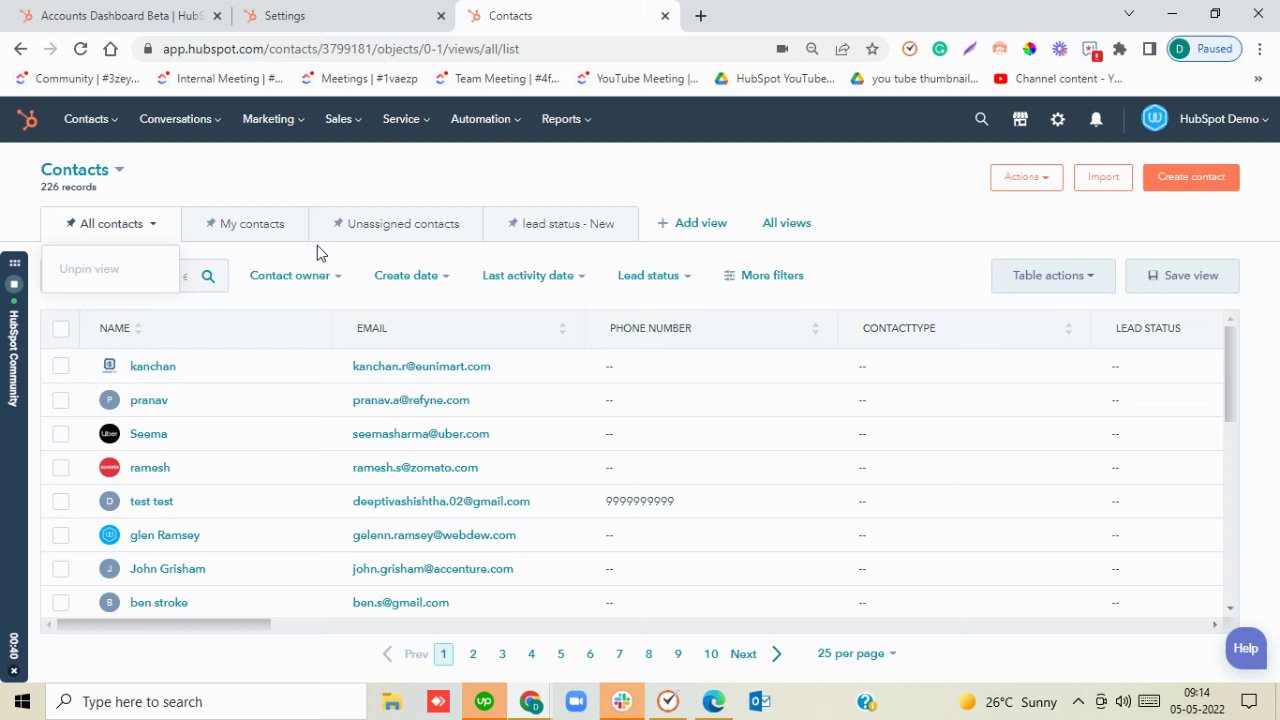Expand the HubSpot Demo account menu
The image size is (1280, 720).
pos(1225,119)
